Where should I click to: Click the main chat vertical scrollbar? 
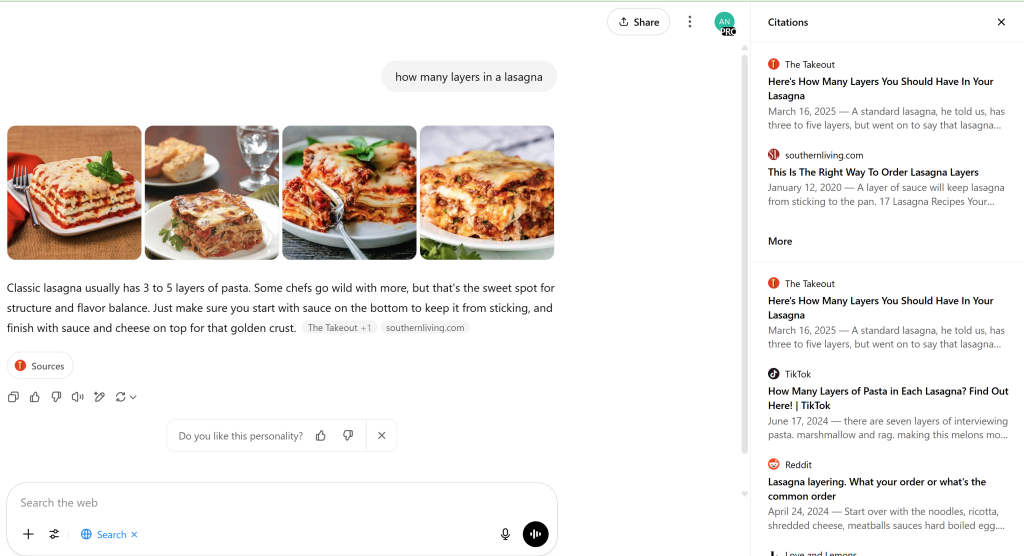pyautogui.click(x=744, y=253)
